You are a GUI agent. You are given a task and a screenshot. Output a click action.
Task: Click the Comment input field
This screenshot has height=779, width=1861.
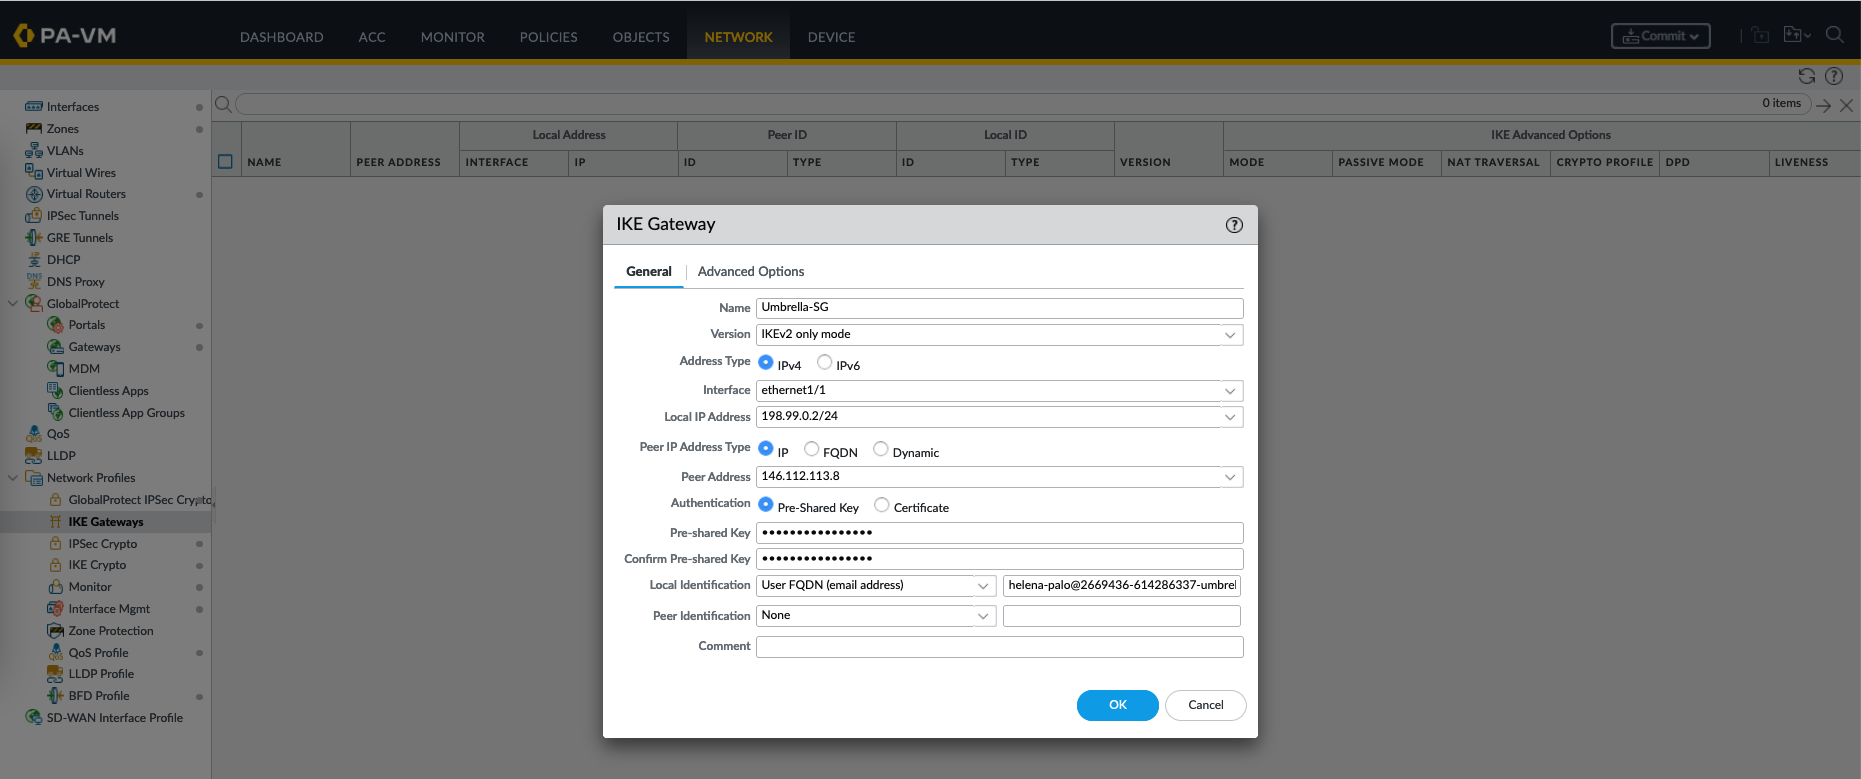click(999, 647)
